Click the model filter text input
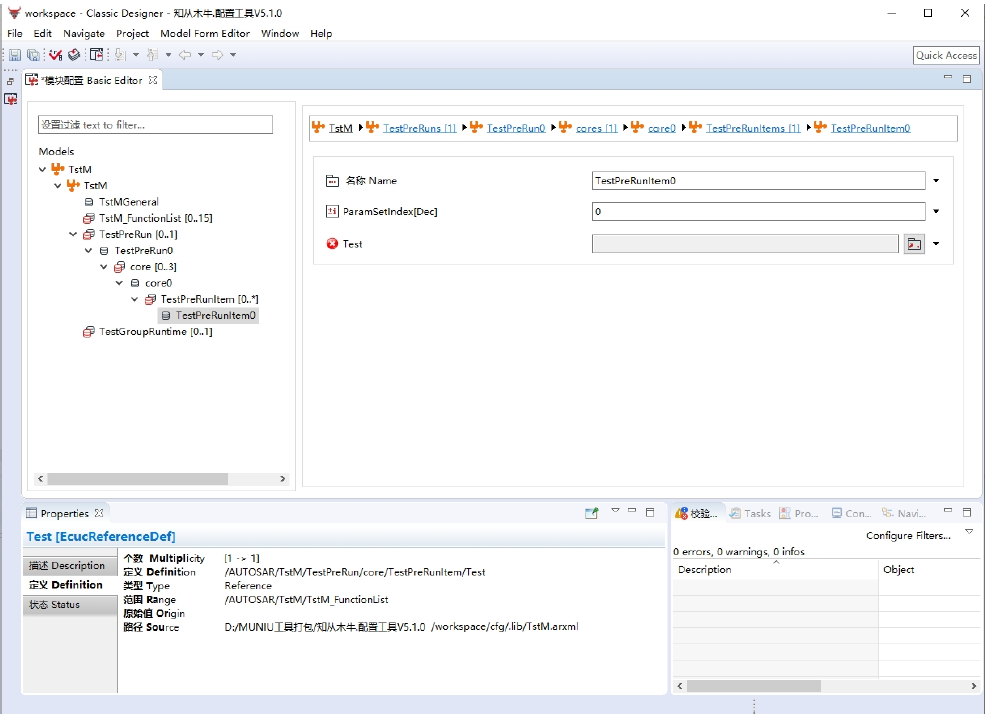 pyautogui.click(x=155, y=125)
